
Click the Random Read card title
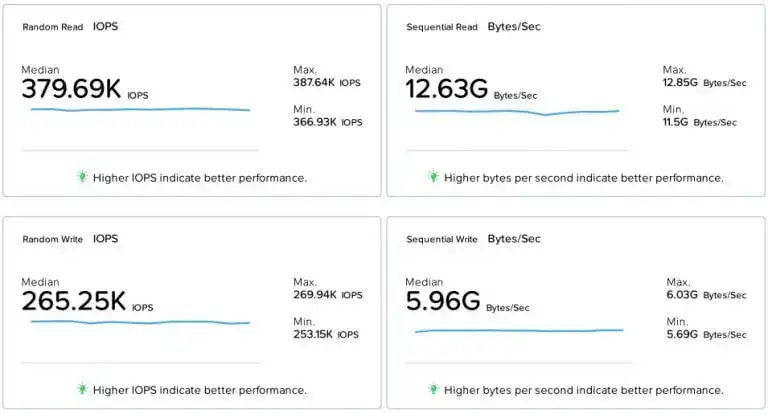click(53, 27)
